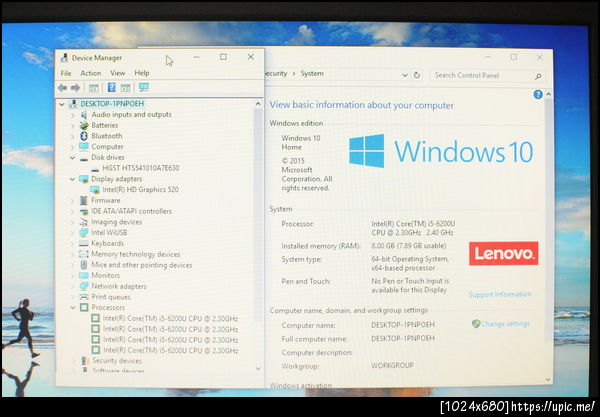Viewport: 600px width, 417px height.
Task: Select the Audio inputs and outputs speaker icon
Action: [x=84, y=114]
